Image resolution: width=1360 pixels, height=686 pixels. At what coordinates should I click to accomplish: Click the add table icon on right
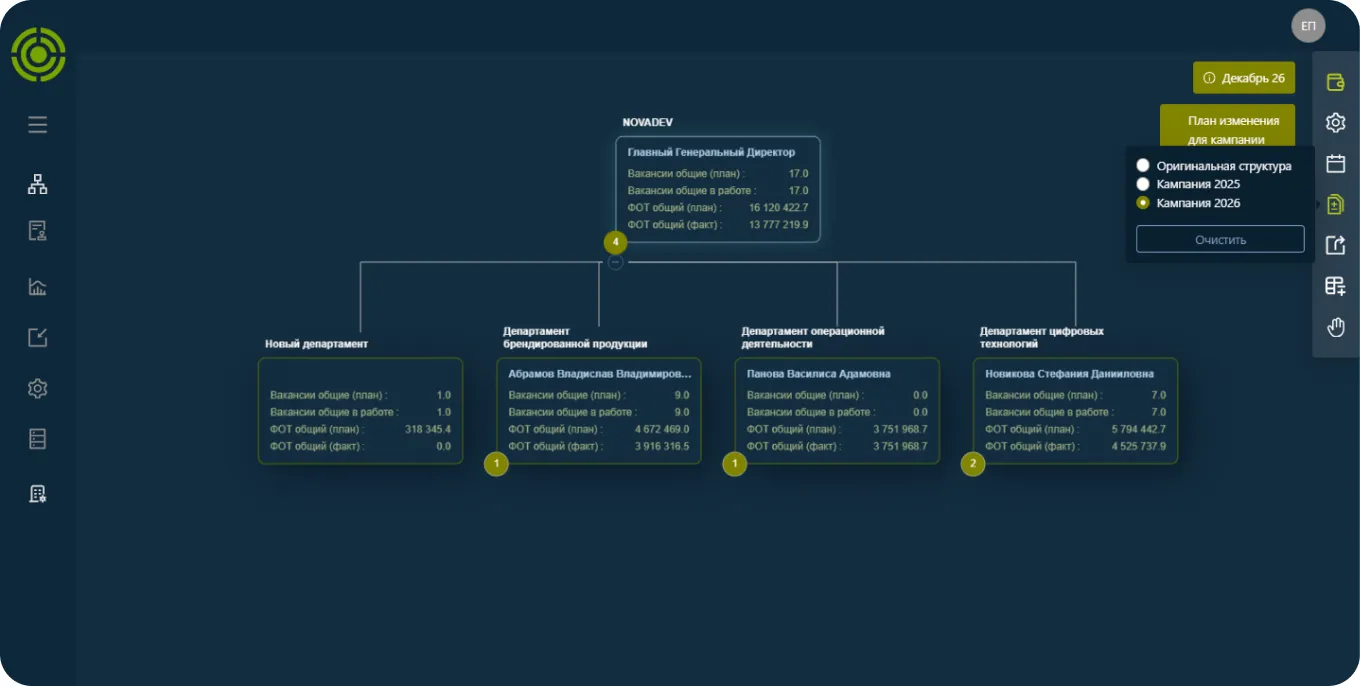click(x=1335, y=286)
